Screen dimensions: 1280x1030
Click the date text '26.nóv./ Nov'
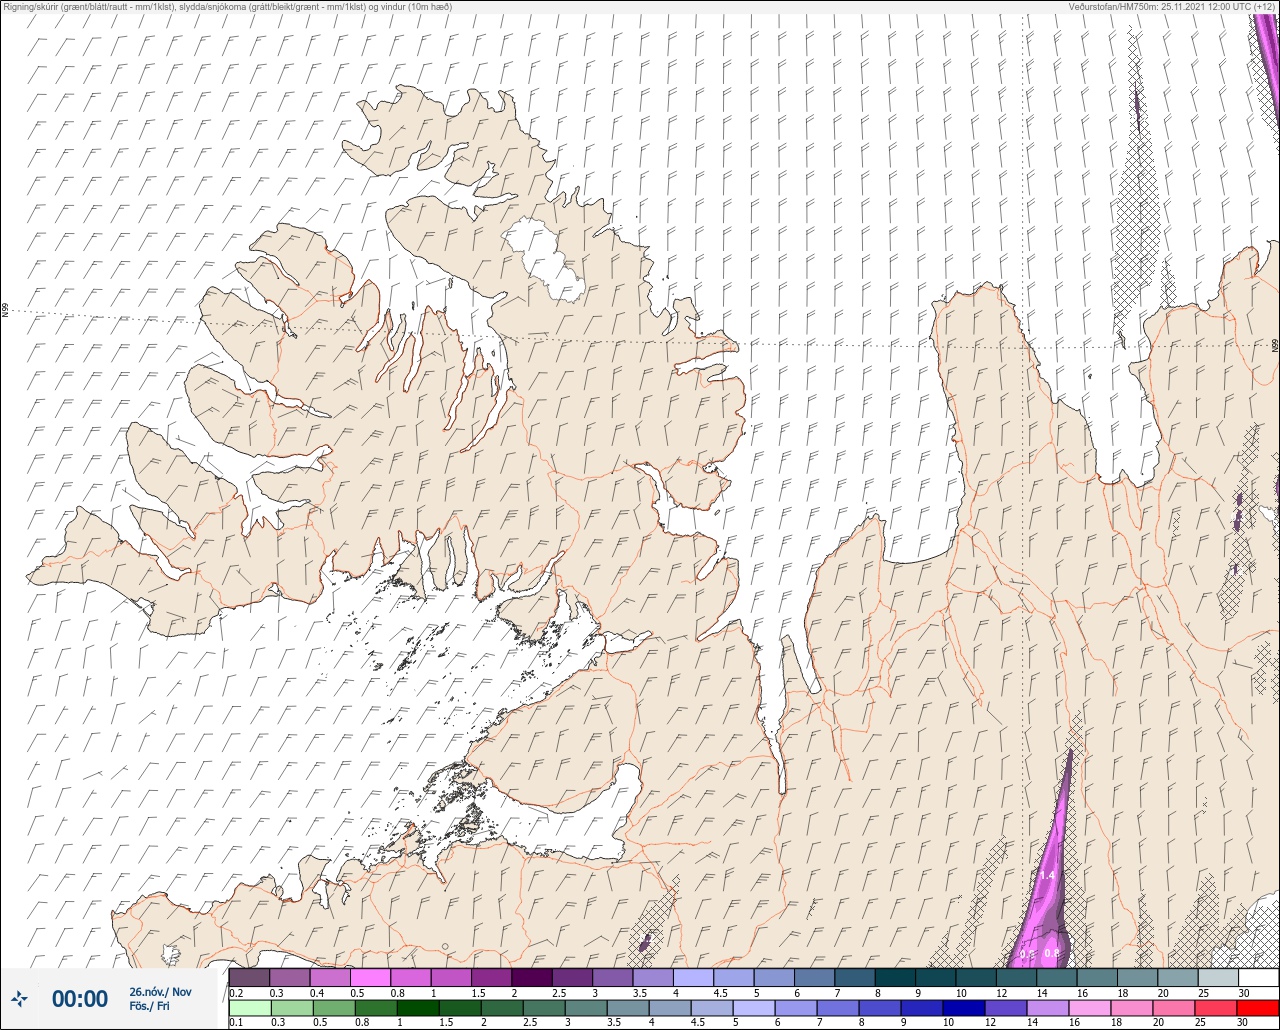coord(160,992)
